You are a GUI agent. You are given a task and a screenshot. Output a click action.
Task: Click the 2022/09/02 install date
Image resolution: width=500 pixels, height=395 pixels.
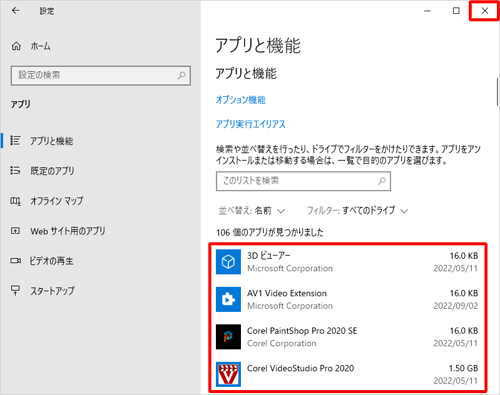click(x=456, y=306)
